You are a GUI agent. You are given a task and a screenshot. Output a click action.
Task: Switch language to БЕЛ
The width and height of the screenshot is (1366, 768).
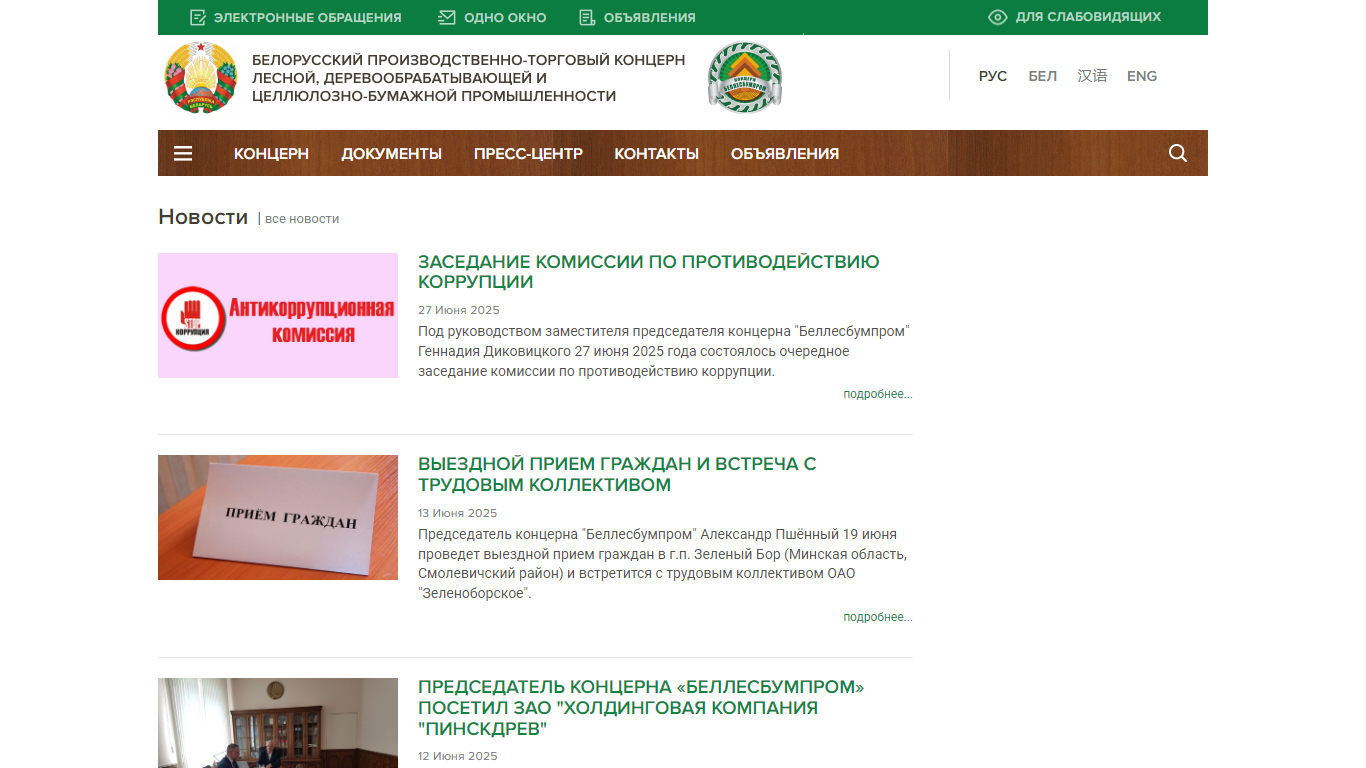[x=1043, y=76]
